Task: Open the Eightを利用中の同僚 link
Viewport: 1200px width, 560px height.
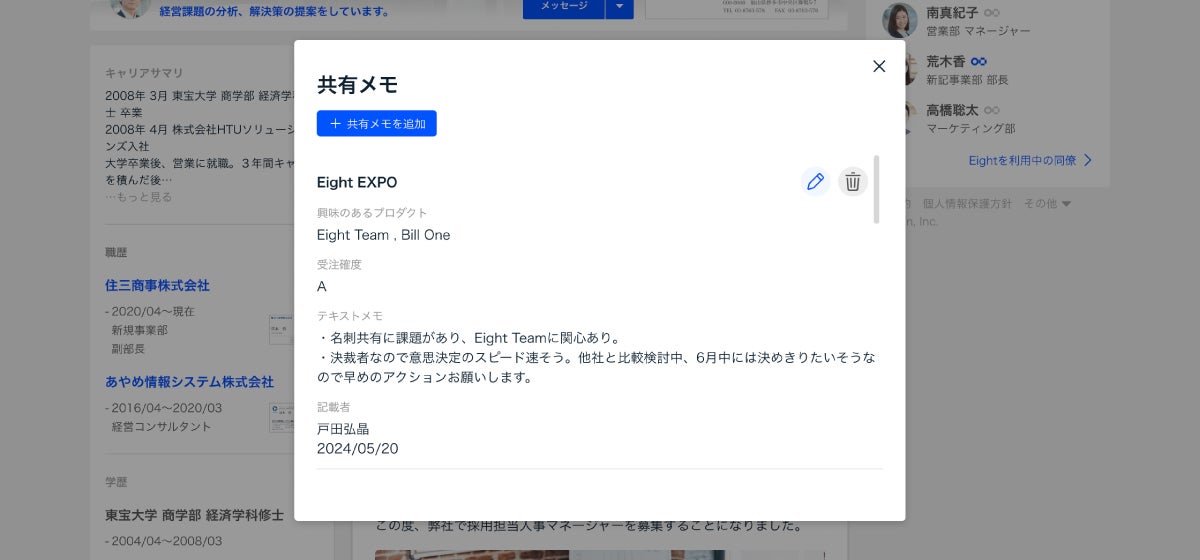Action: pos(1022,160)
